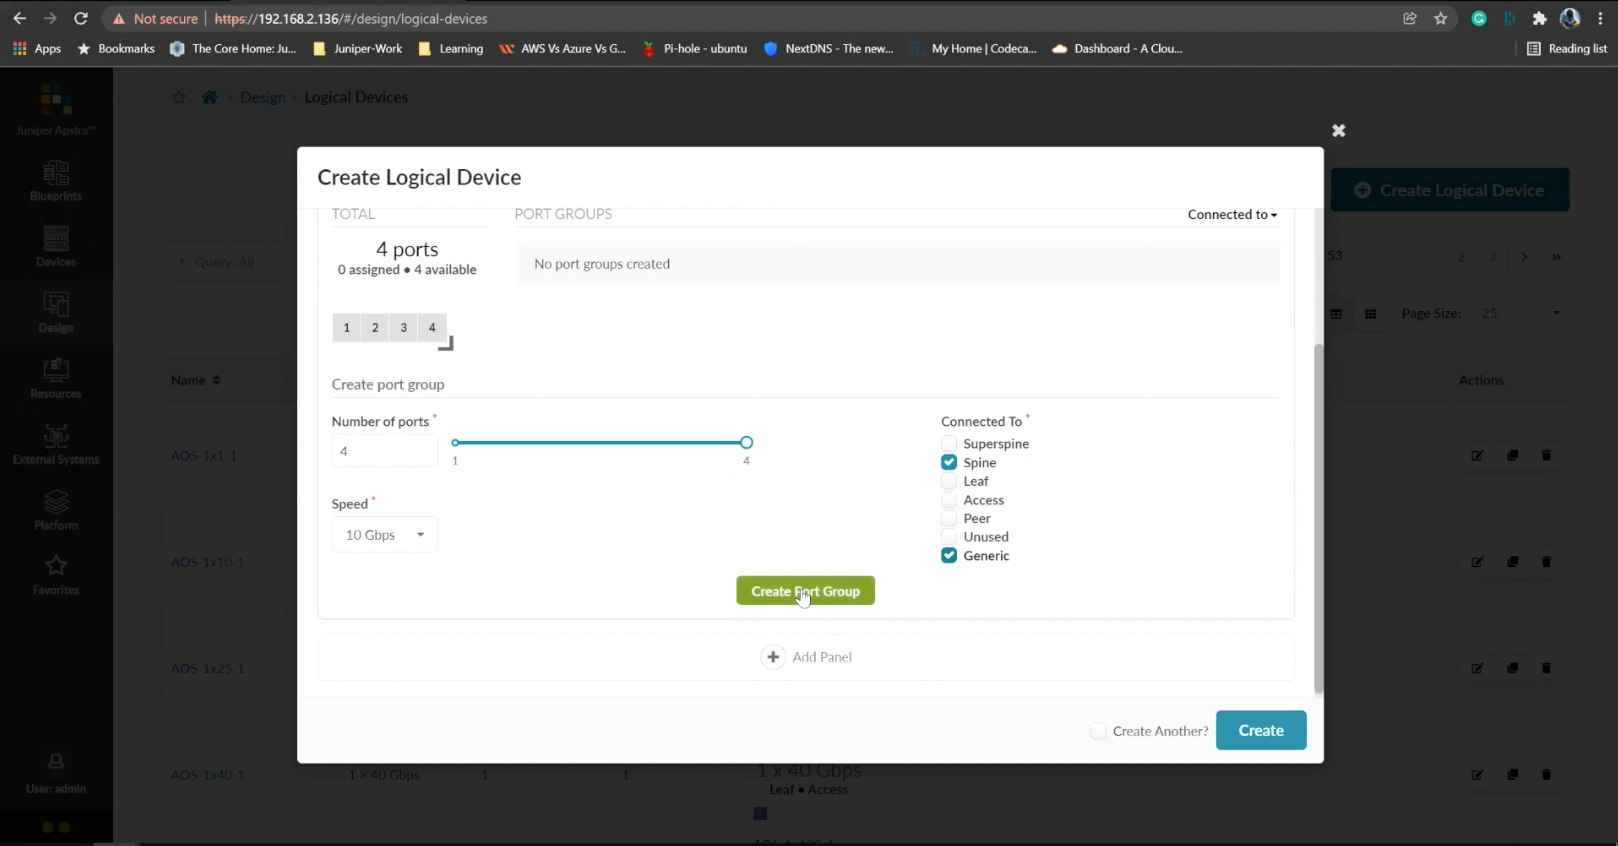Screen dimensions: 1618x846
Task: Open the Learning bookmark folder
Action: click(x=450, y=48)
